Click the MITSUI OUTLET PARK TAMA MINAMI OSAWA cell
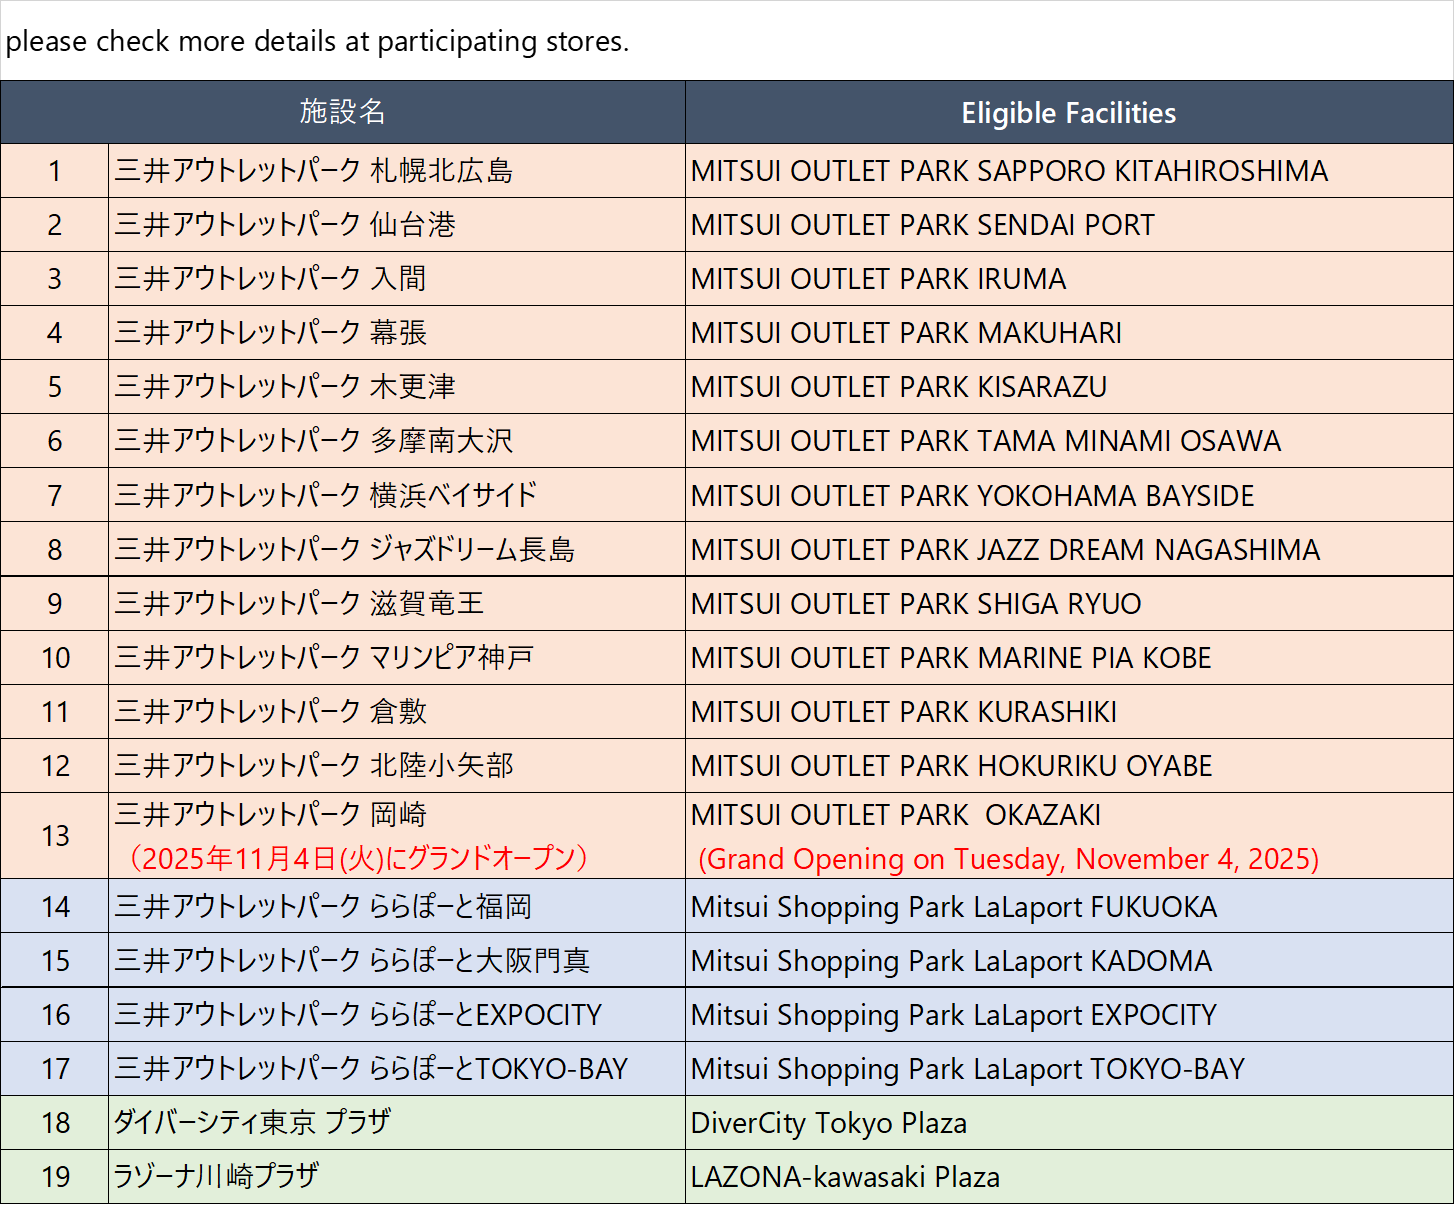The image size is (1455, 1205). [x=985, y=441]
